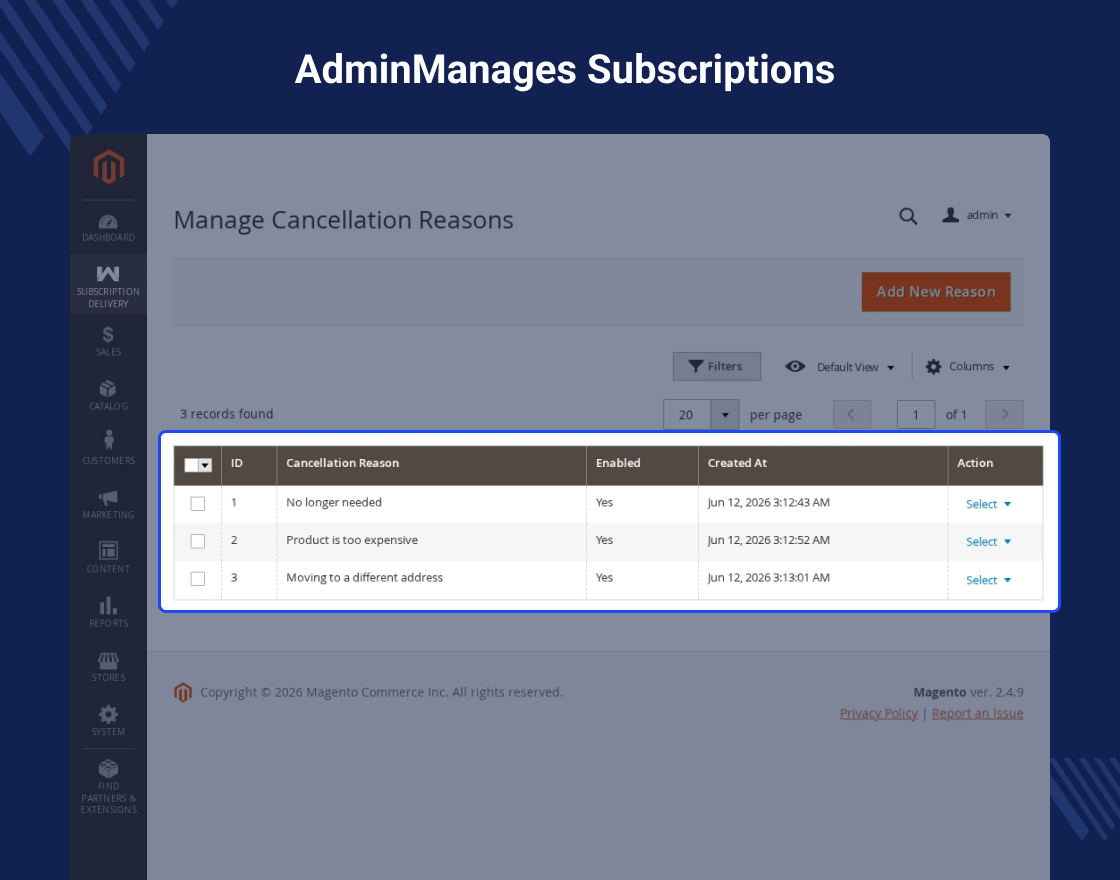Click the current page number field
This screenshot has width=1120, height=880.
916,414
